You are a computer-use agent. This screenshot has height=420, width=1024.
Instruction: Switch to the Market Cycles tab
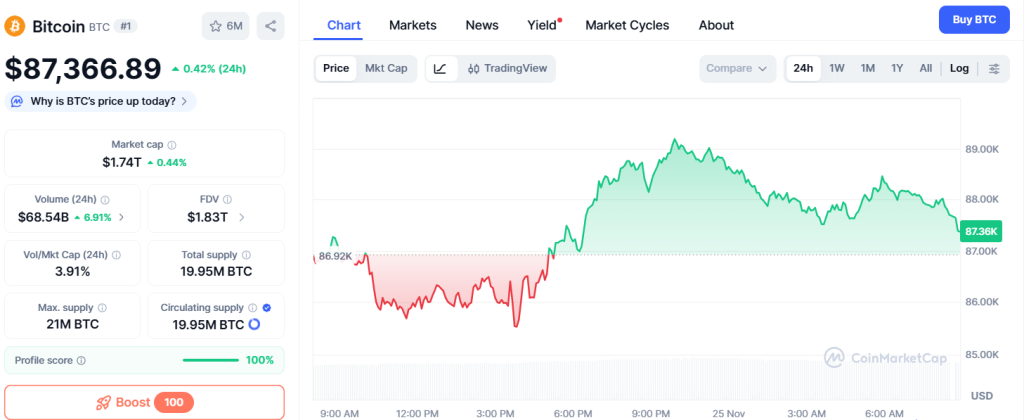pos(627,25)
